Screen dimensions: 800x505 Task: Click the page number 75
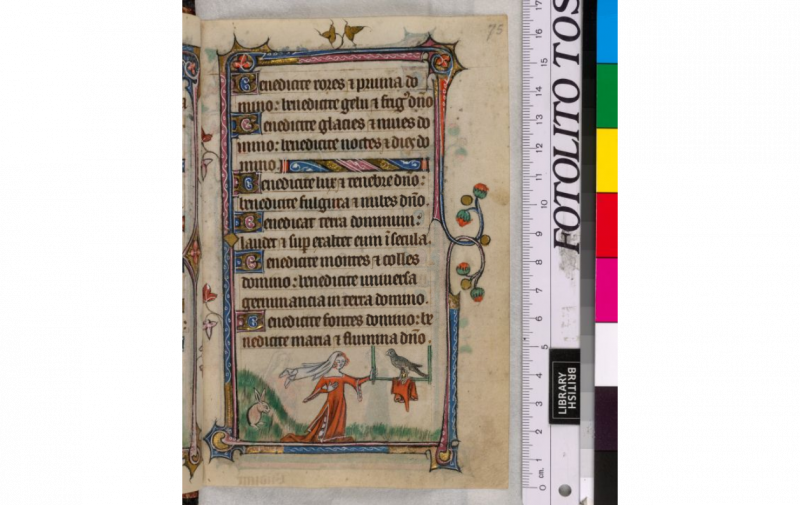coord(493,32)
